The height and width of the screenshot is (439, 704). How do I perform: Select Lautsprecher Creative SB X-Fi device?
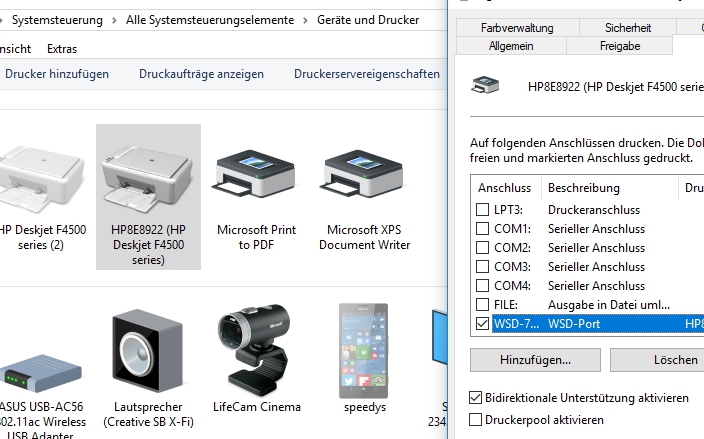click(148, 350)
